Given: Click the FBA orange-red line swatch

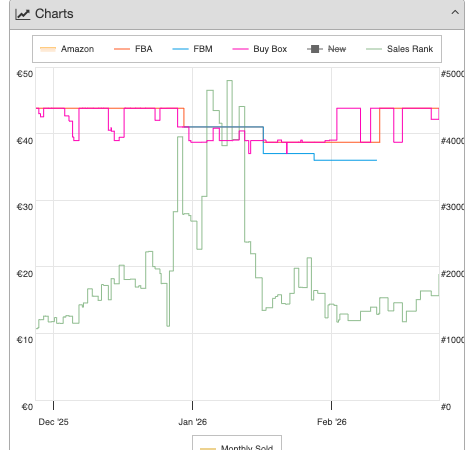Looking at the screenshot, I should click(122, 49).
